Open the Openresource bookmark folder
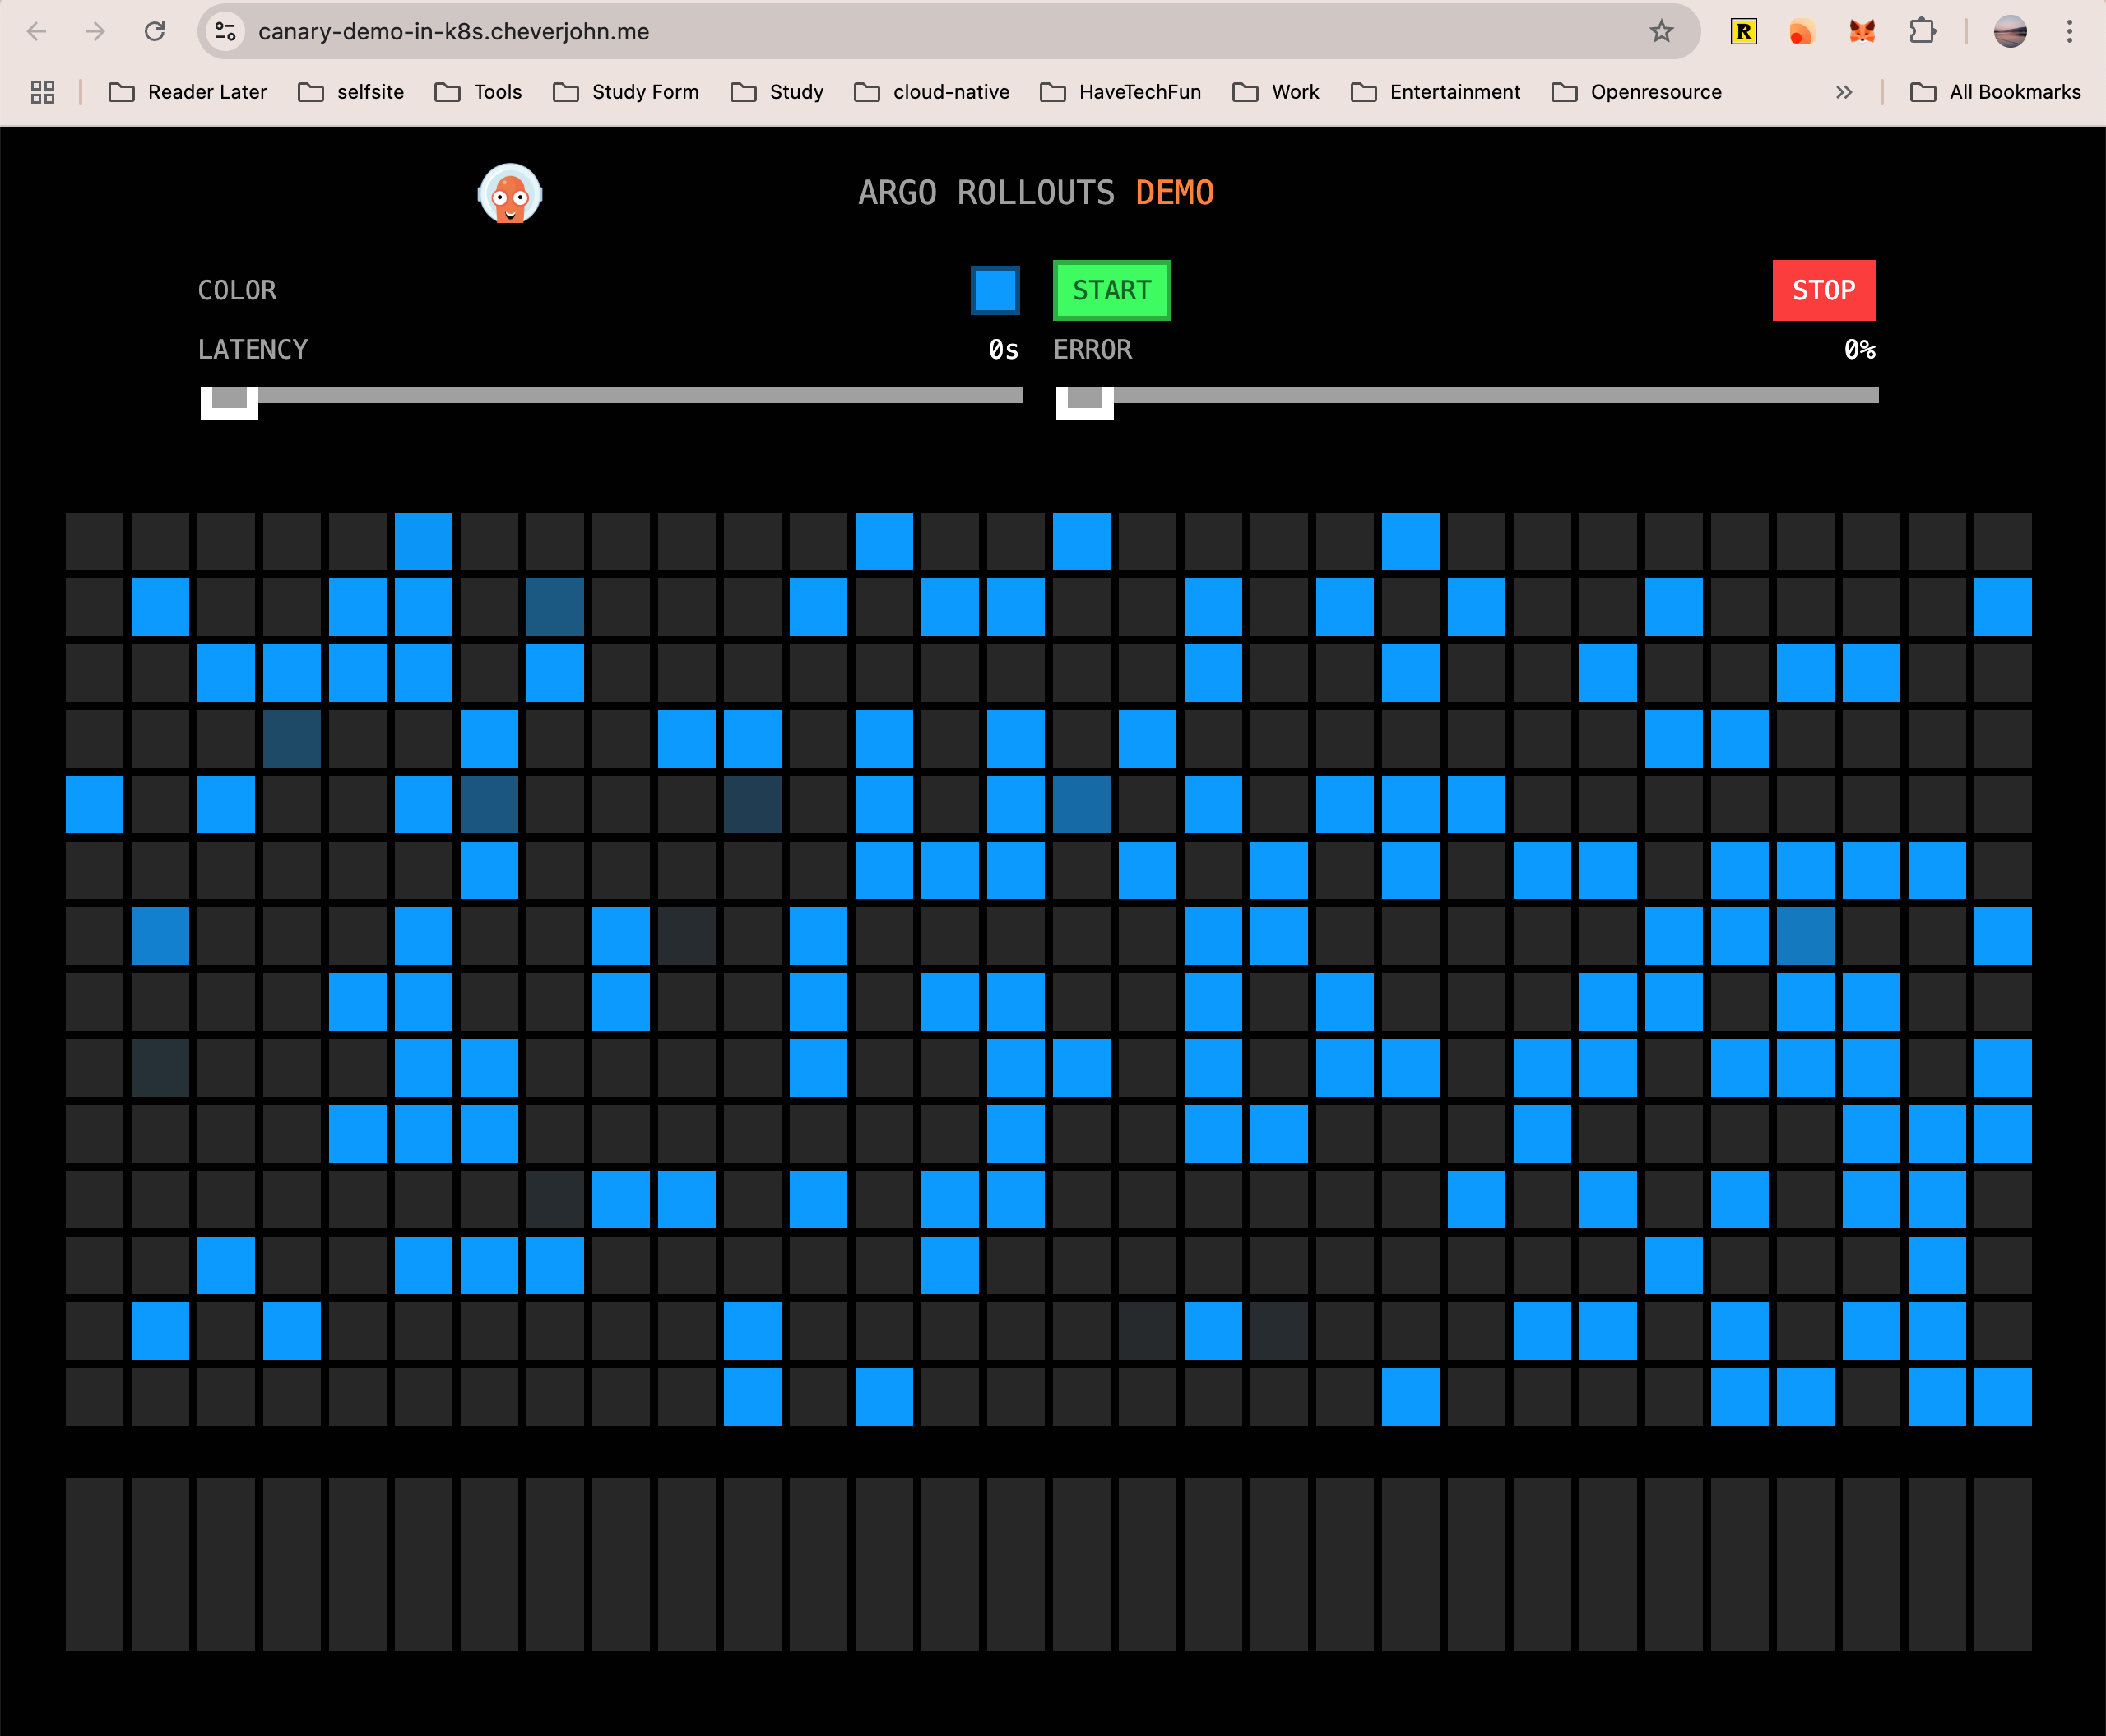The image size is (2106, 1736). tap(1637, 92)
